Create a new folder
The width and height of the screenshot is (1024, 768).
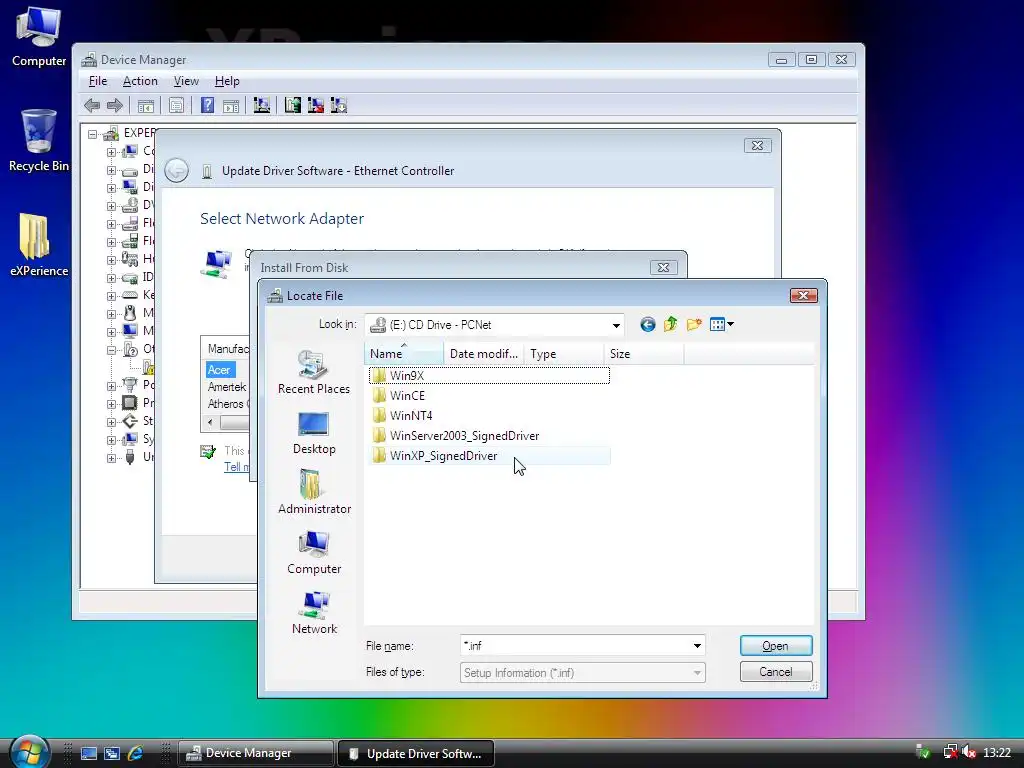pyautogui.click(x=694, y=325)
